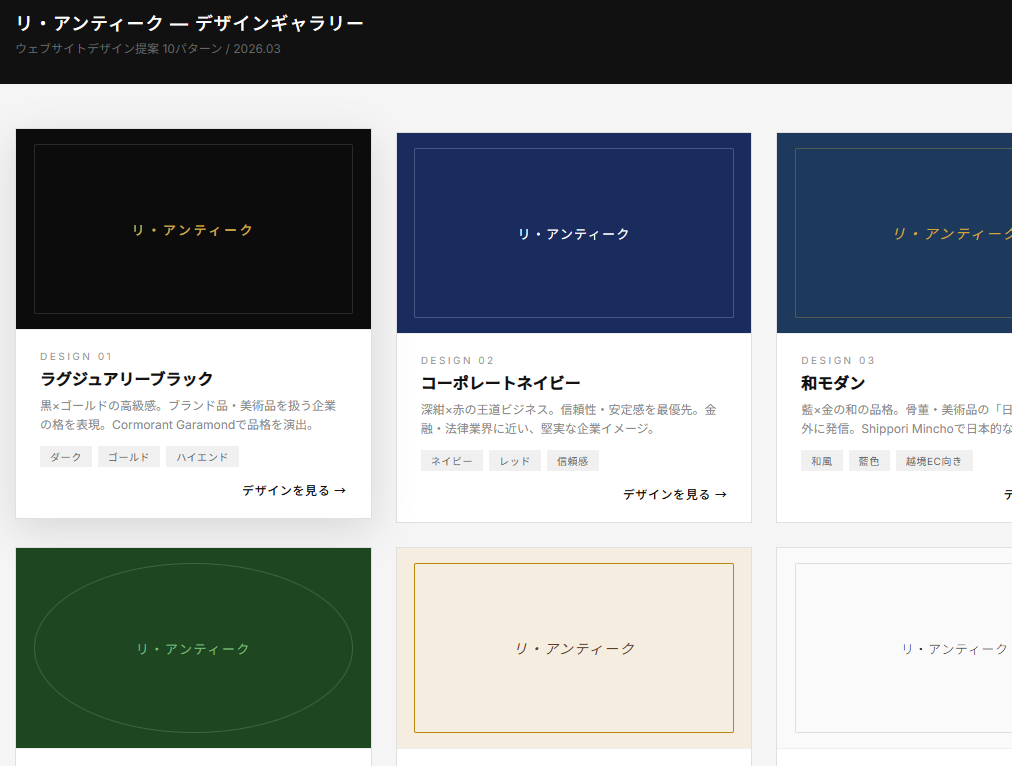This screenshot has width=1012, height=766.
Task: Click the 越境EC向き tag
Action: pos(934,461)
